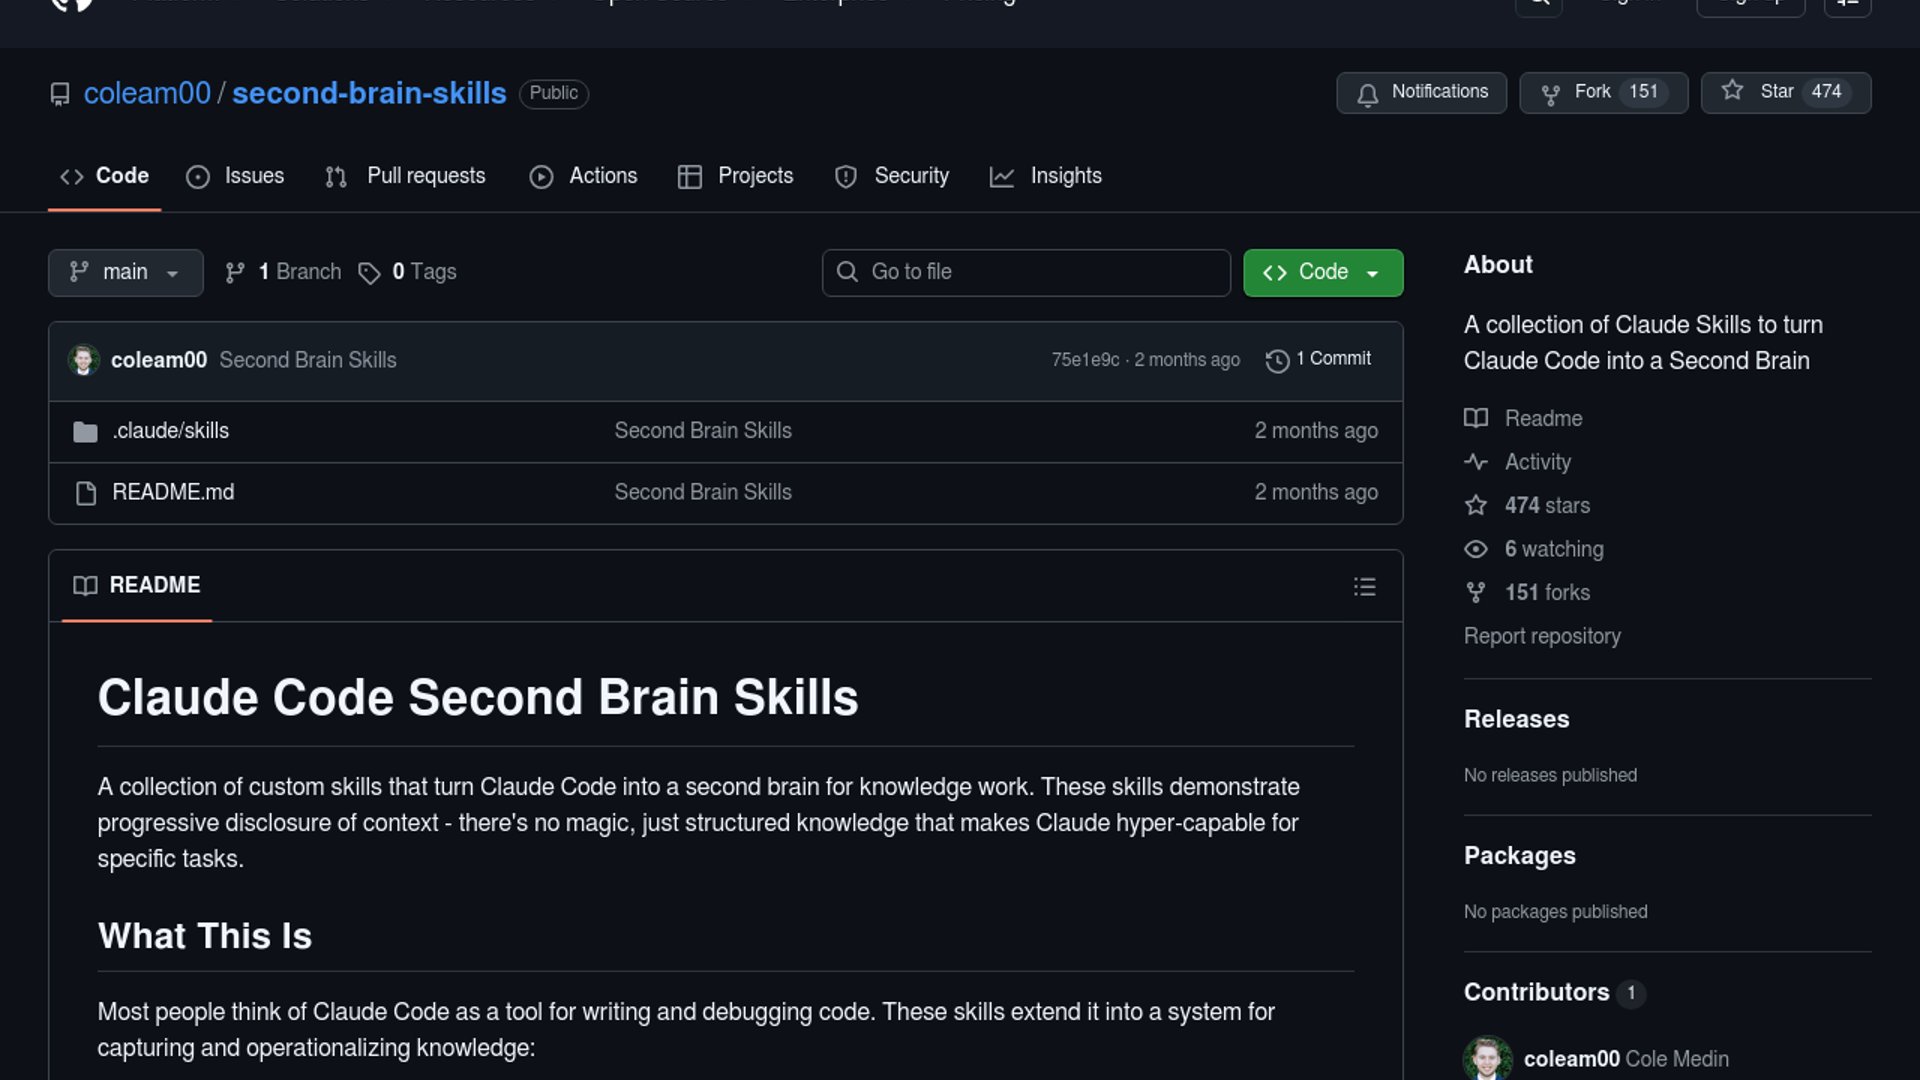The height and width of the screenshot is (1080, 1920).
Task: Click the Report repository link
Action: coord(1542,636)
